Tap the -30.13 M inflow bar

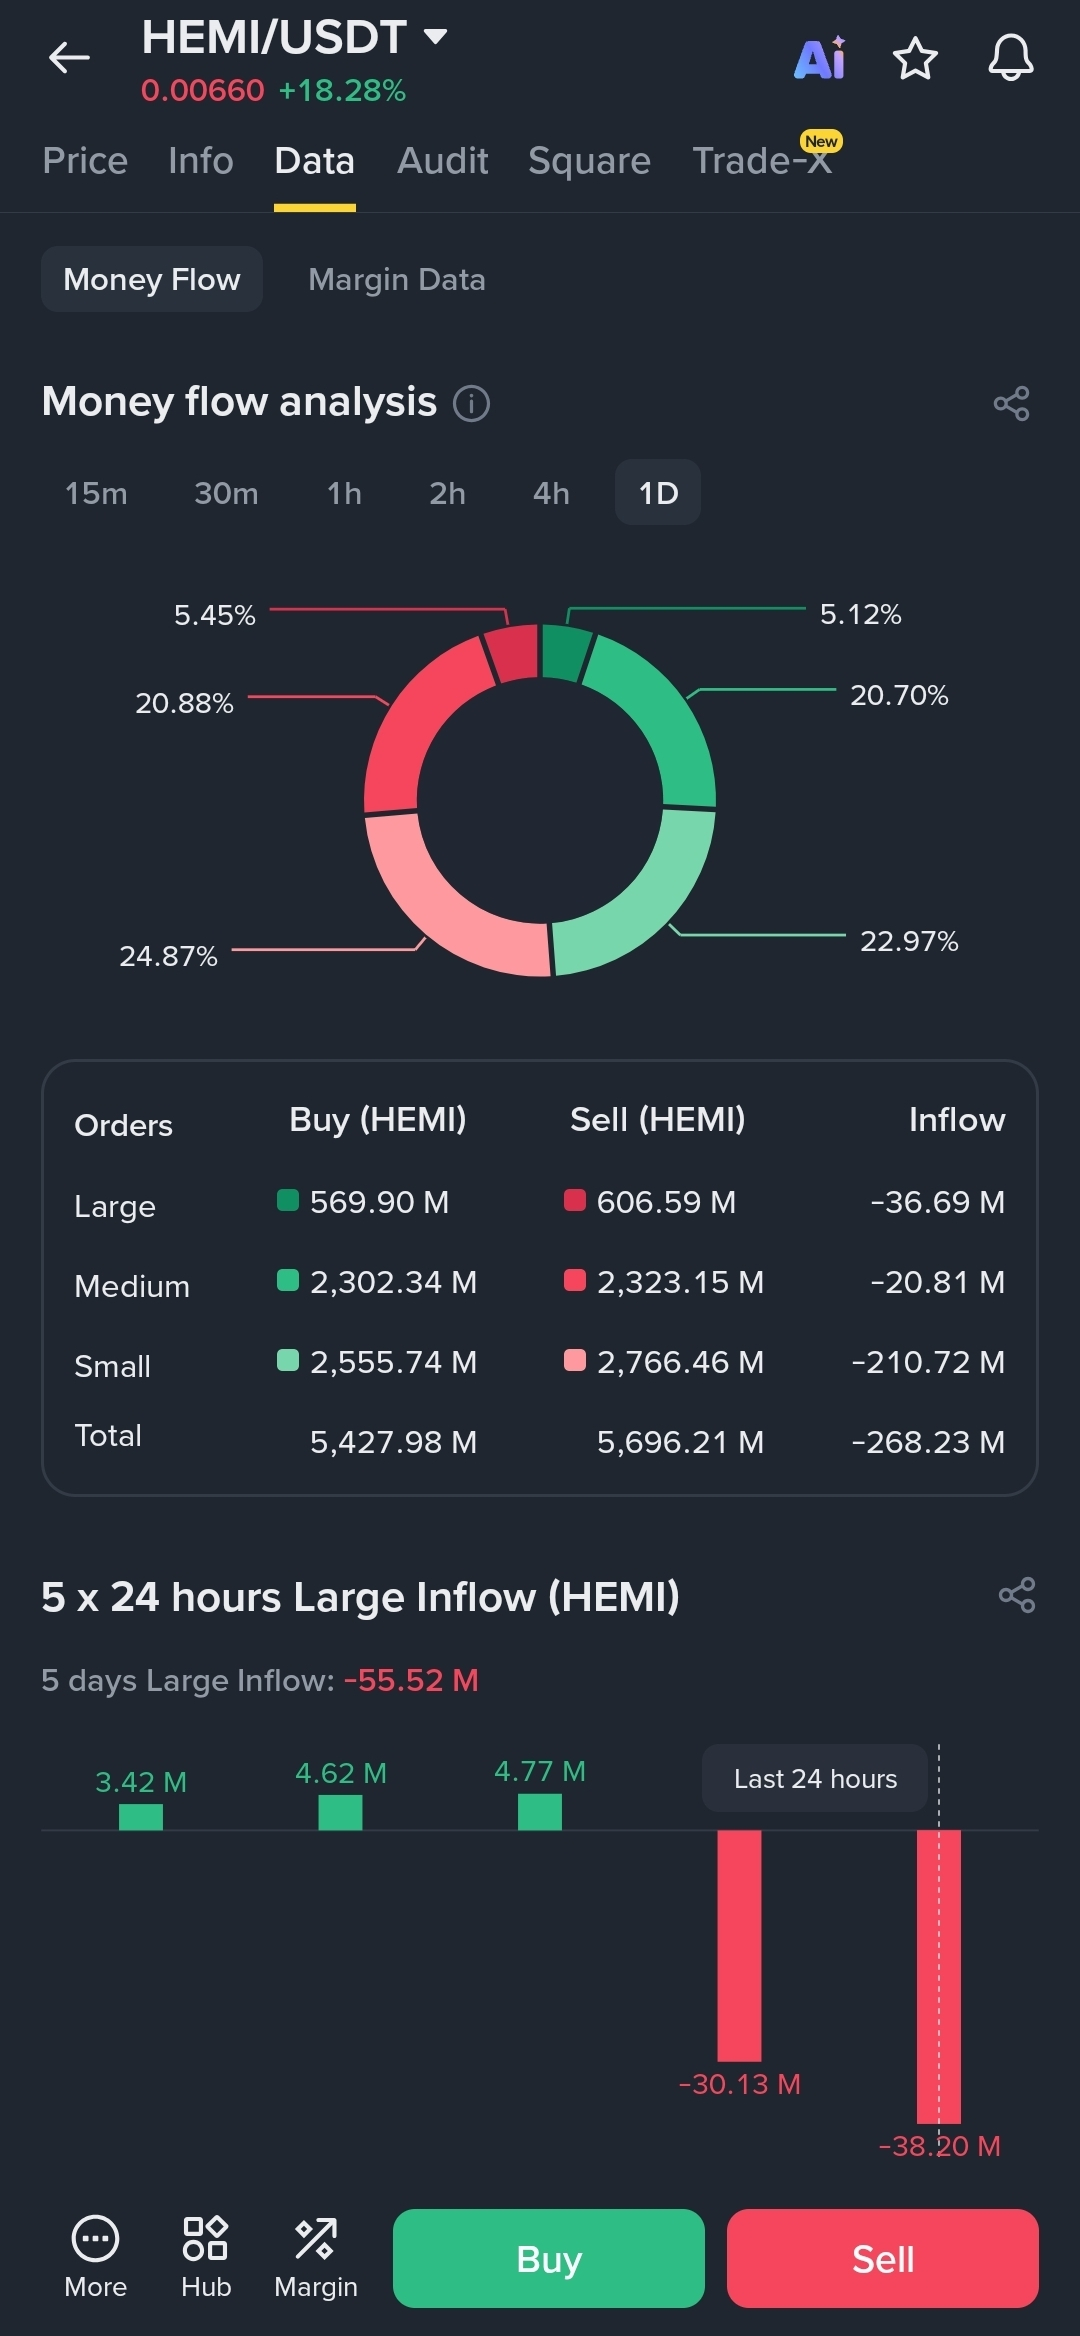[739, 1945]
